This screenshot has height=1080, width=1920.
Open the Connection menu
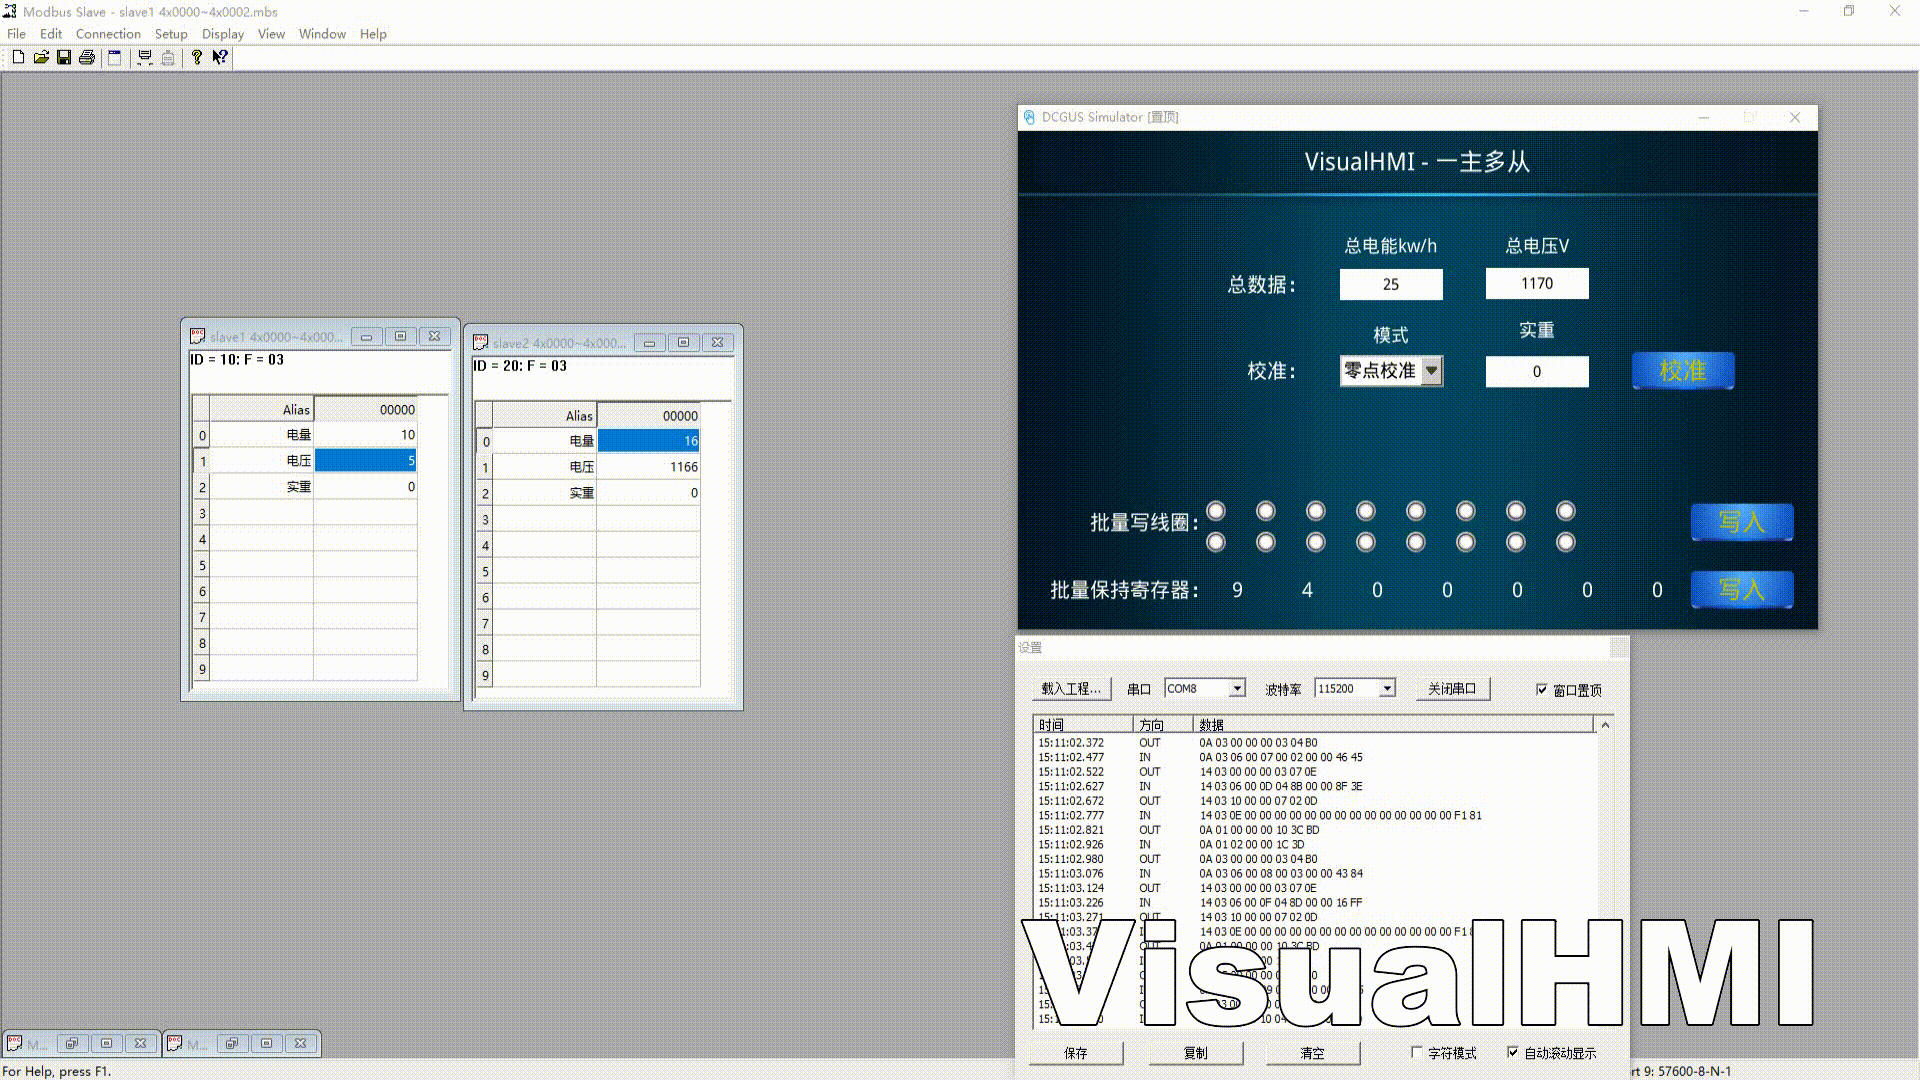108,34
